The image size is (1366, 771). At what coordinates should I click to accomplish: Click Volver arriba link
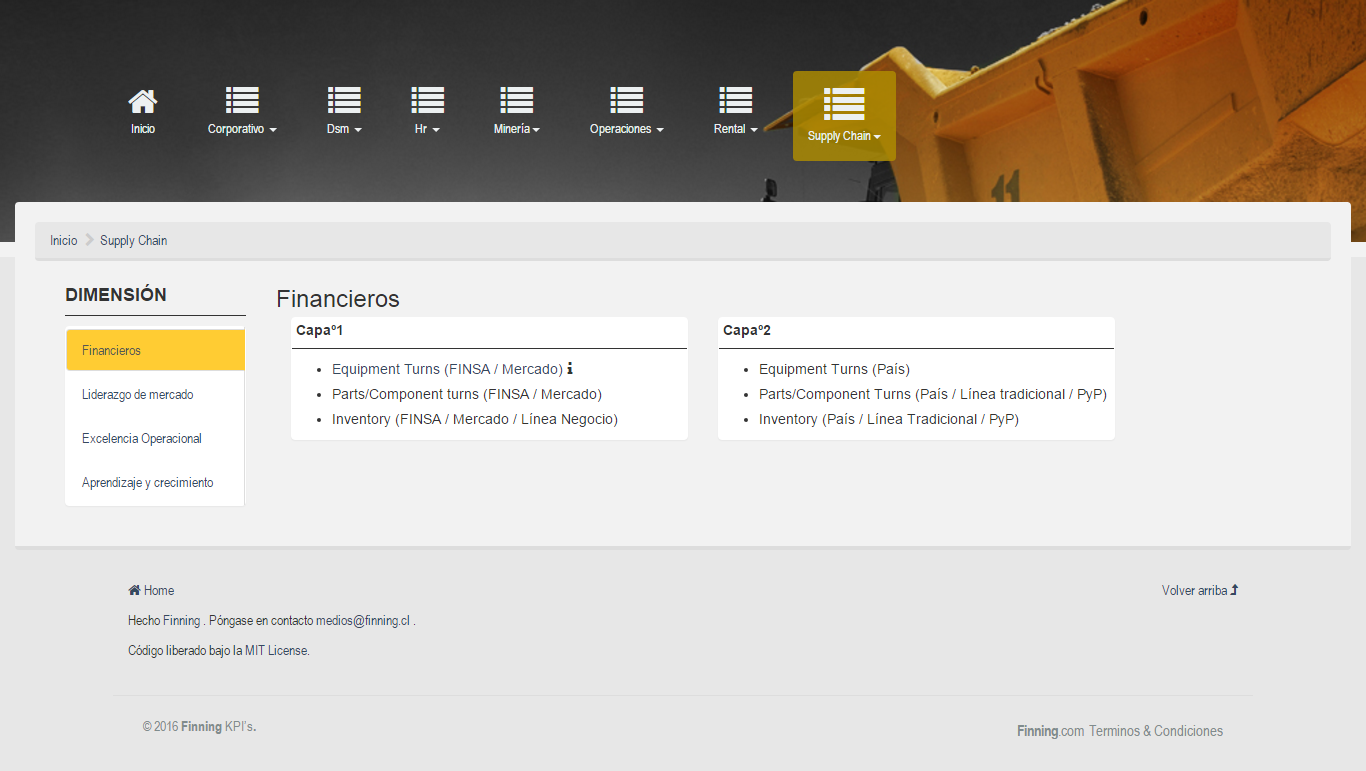1199,591
